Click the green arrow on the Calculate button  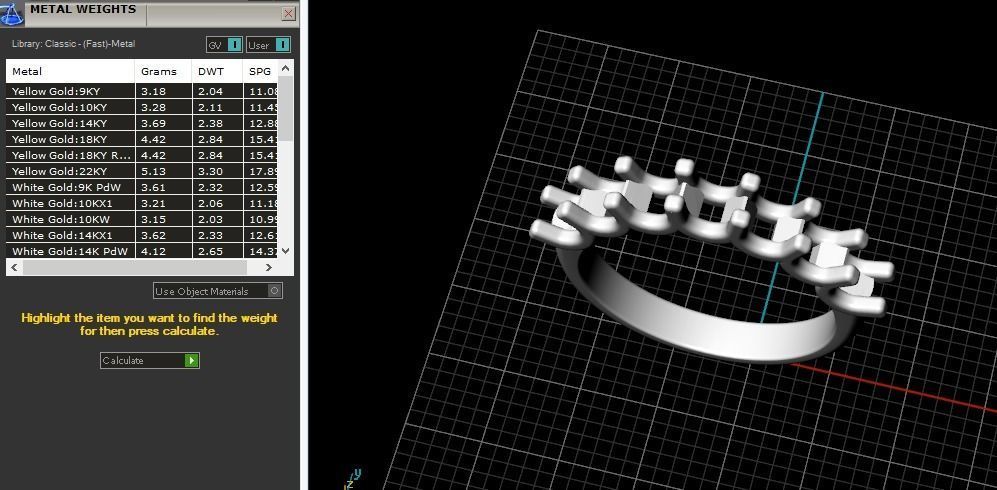point(191,360)
